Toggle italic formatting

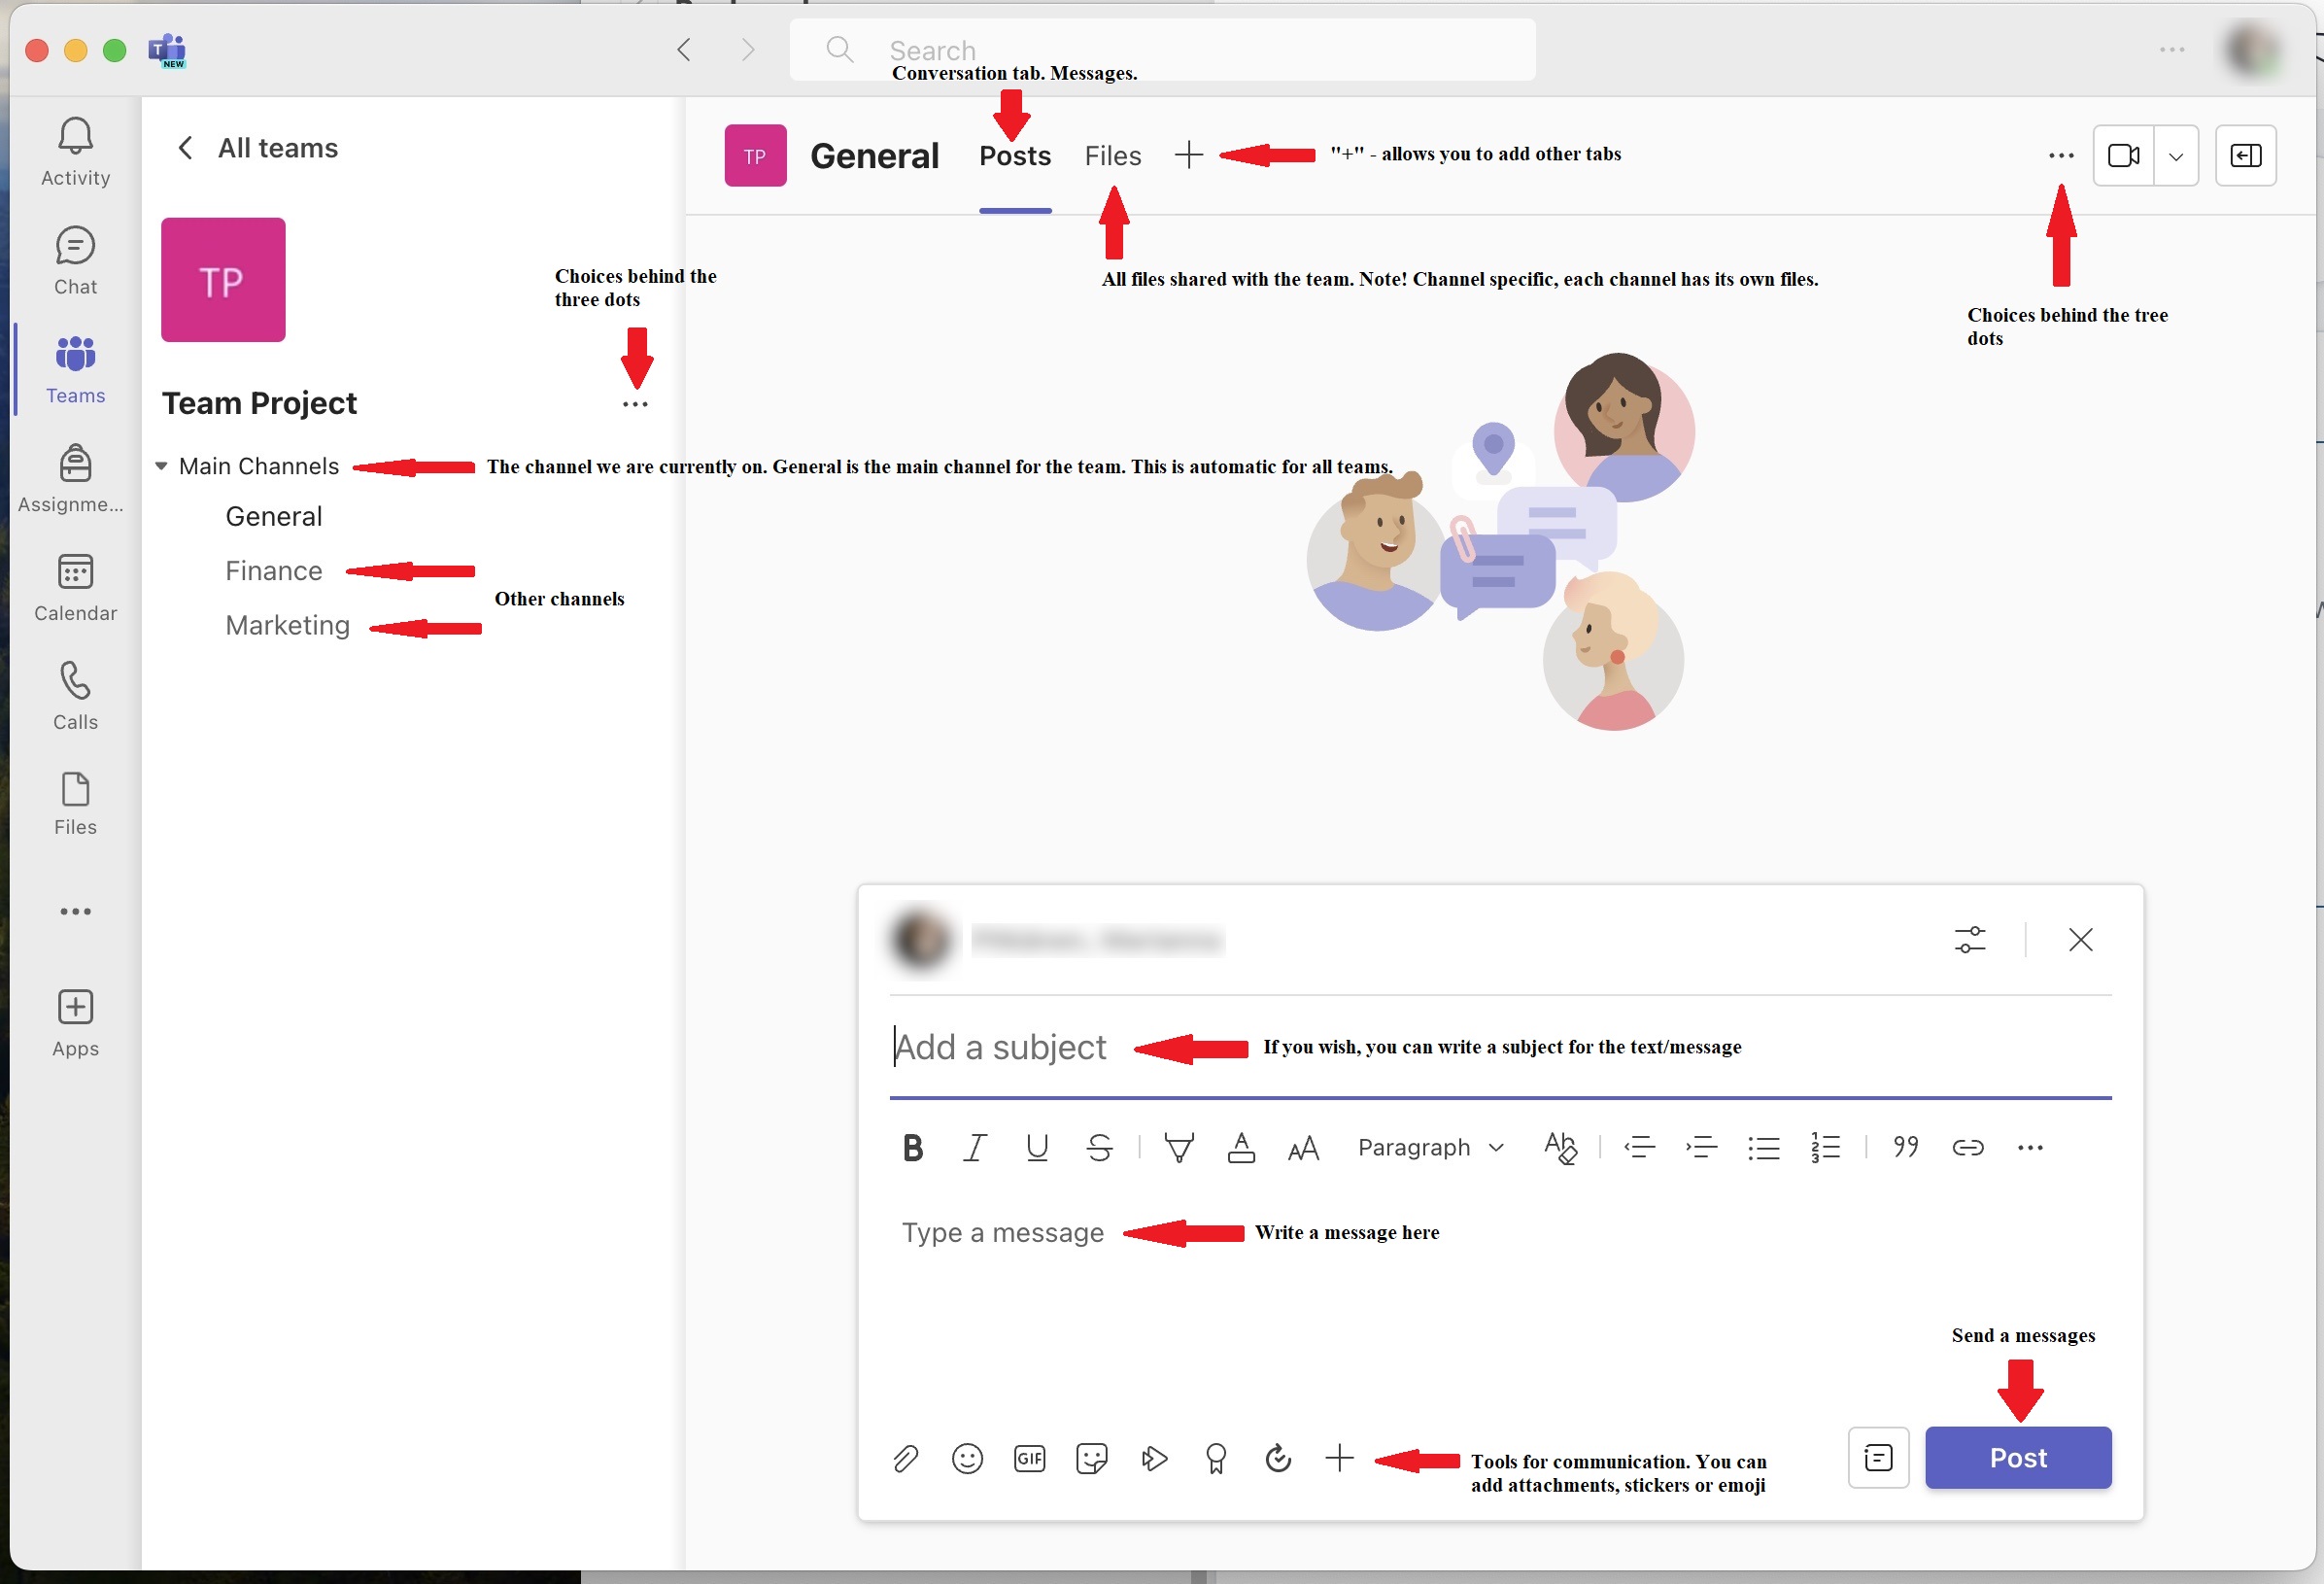[x=974, y=1147]
